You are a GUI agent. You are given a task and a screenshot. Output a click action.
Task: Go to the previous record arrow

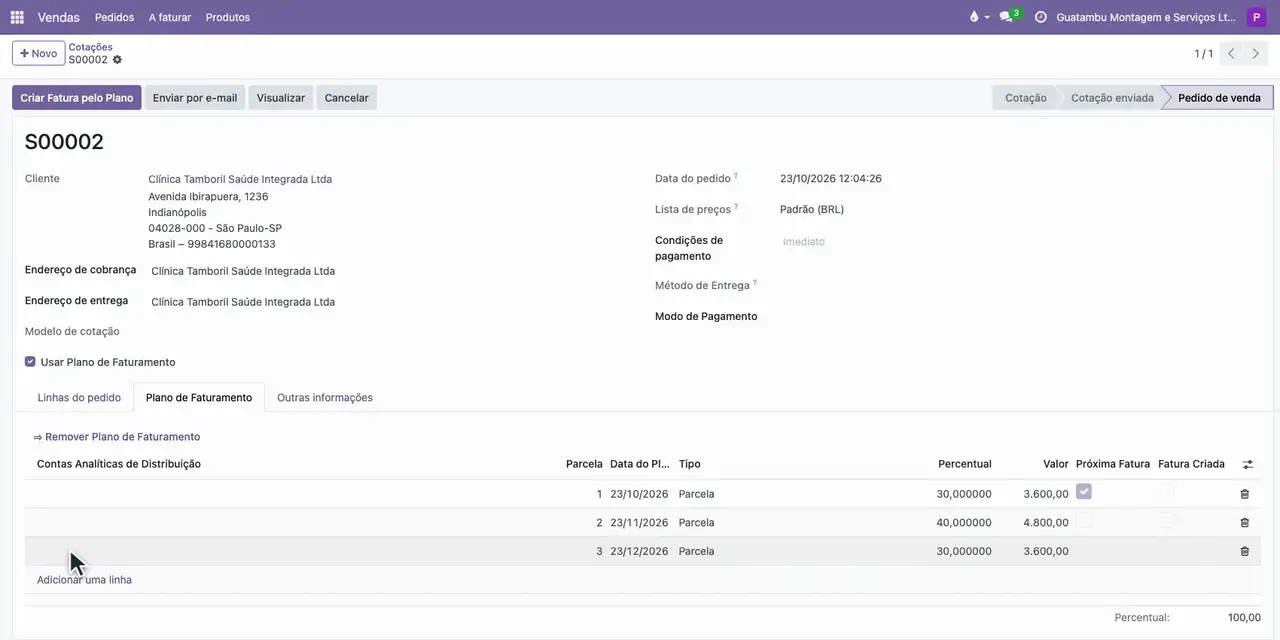1231,54
